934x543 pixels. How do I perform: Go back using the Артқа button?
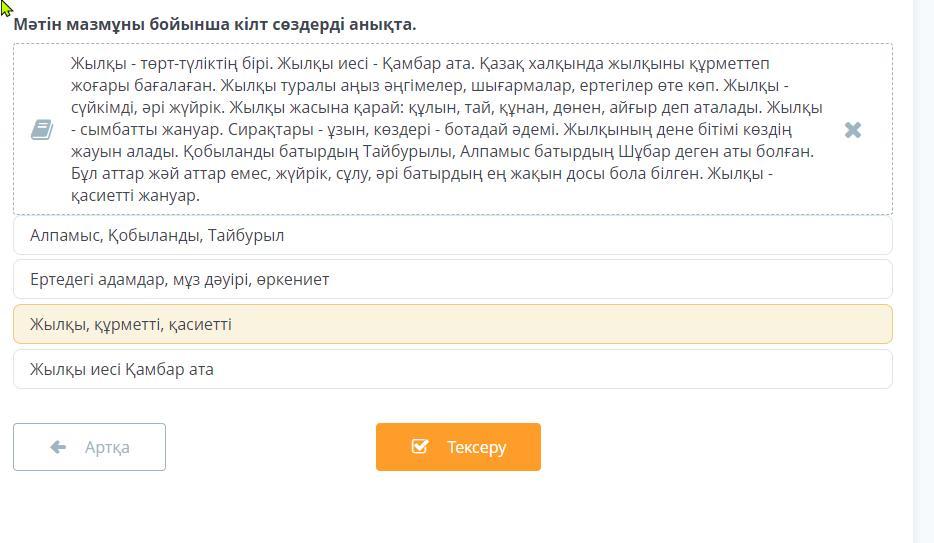[89, 447]
